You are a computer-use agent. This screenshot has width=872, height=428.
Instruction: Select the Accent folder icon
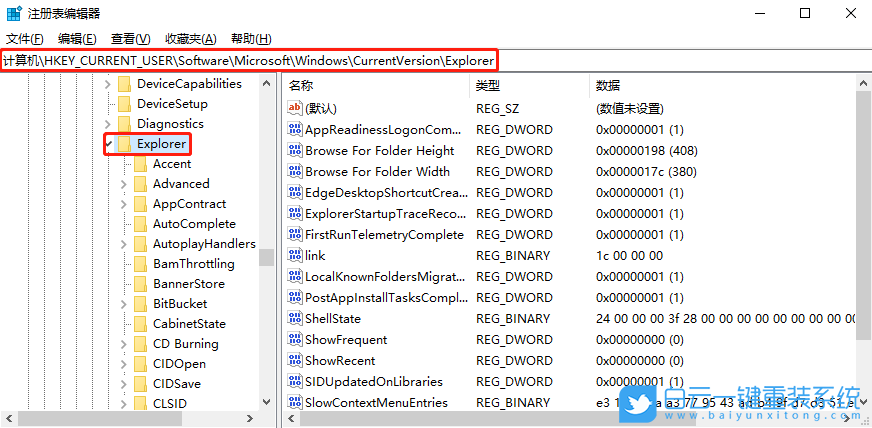pos(140,164)
